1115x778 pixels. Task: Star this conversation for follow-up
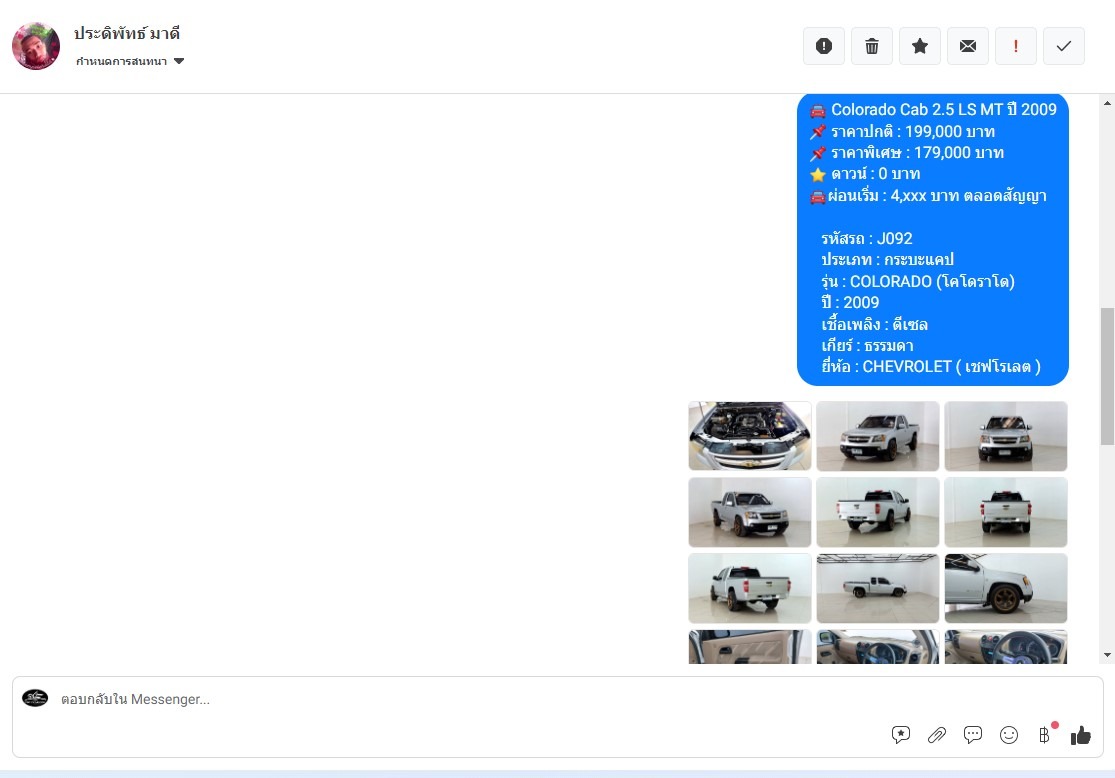[920, 46]
